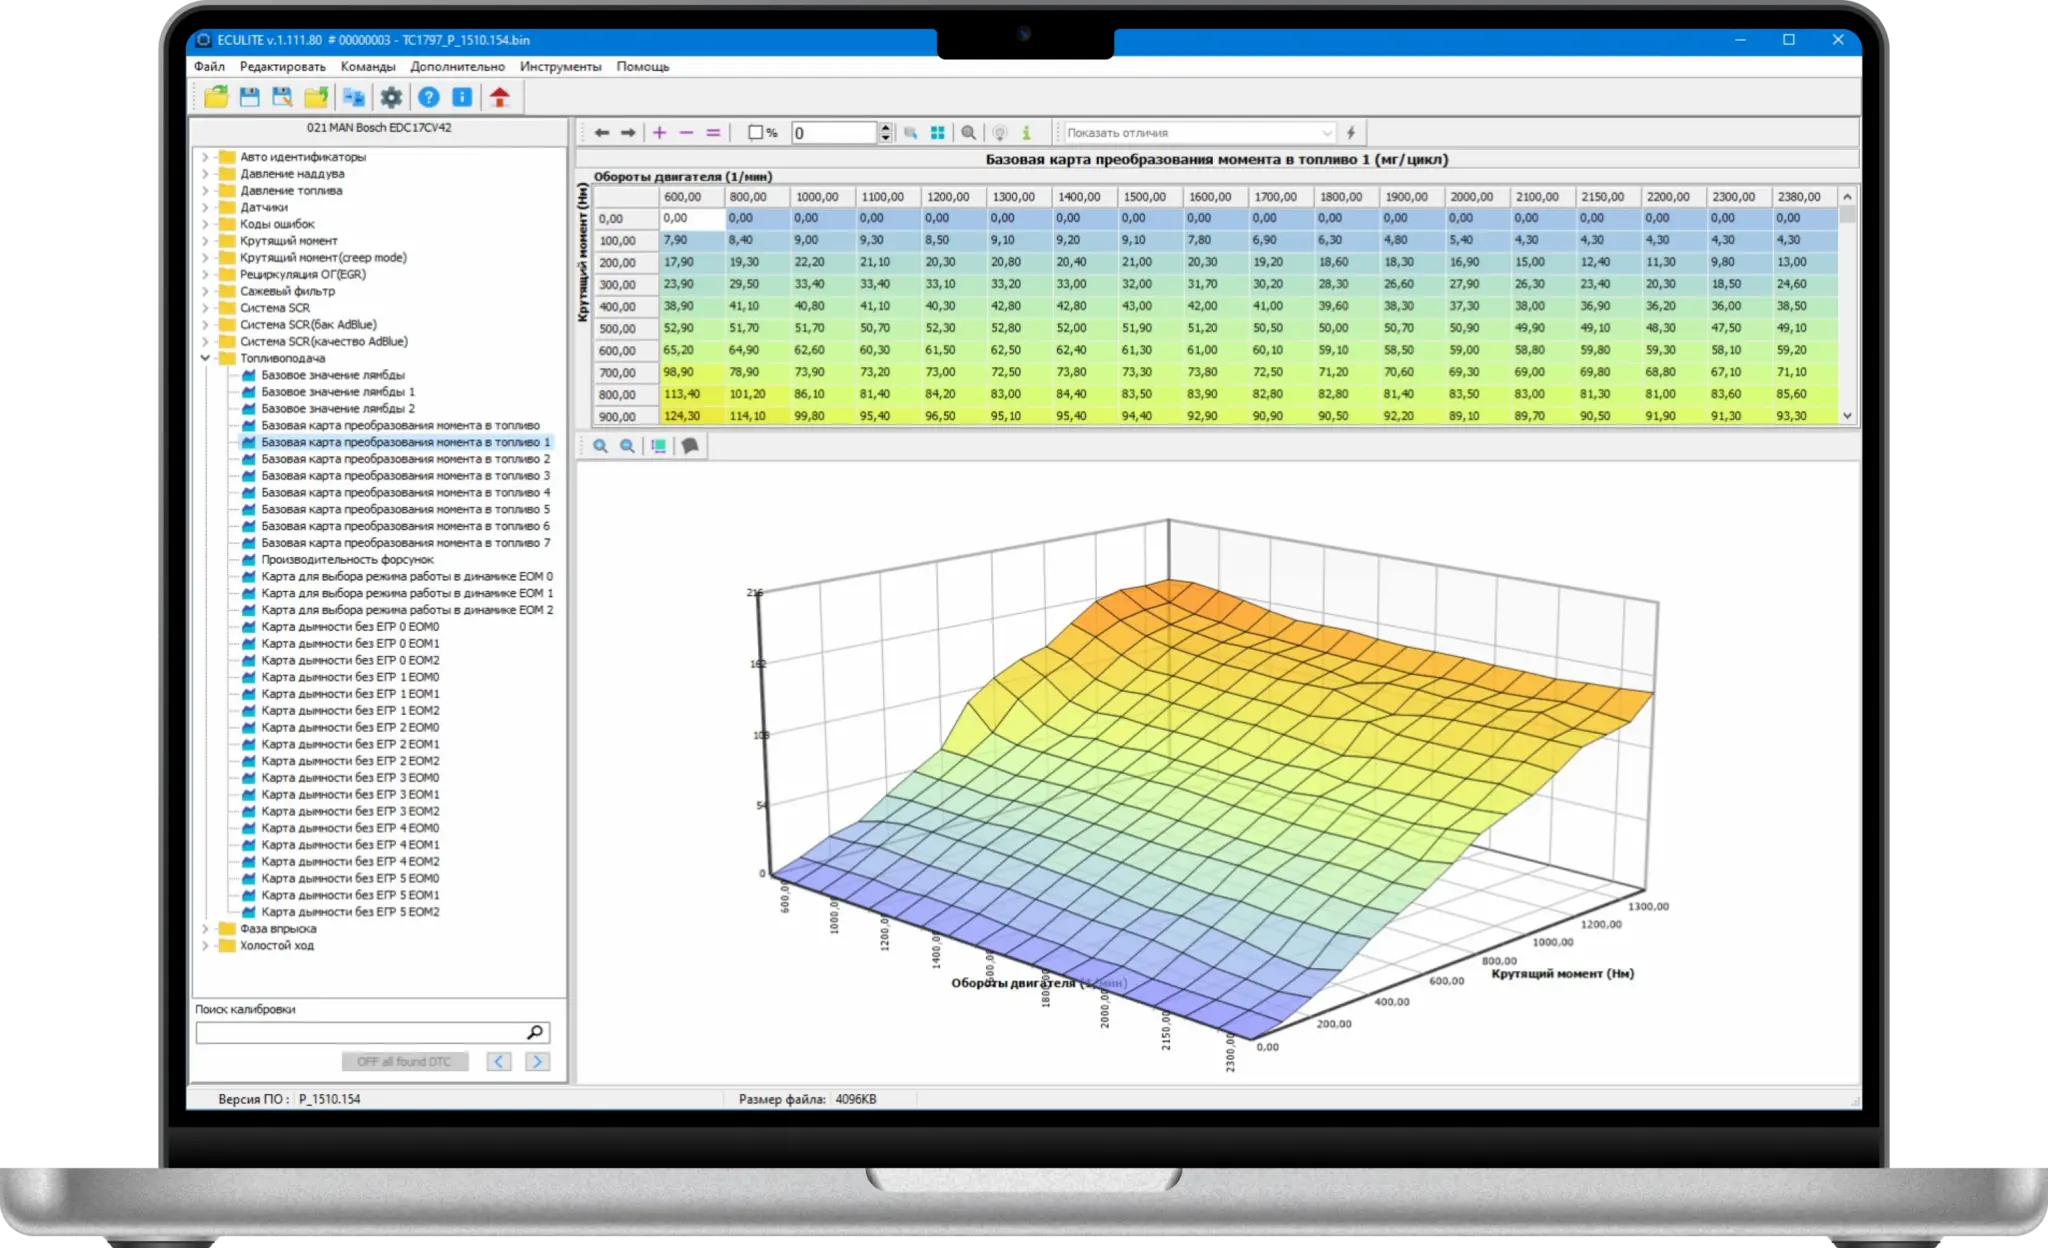Select cell 7,90 in row 100,00
Viewport: 2048px width, 1248px height.
pyautogui.click(x=692, y=240)
